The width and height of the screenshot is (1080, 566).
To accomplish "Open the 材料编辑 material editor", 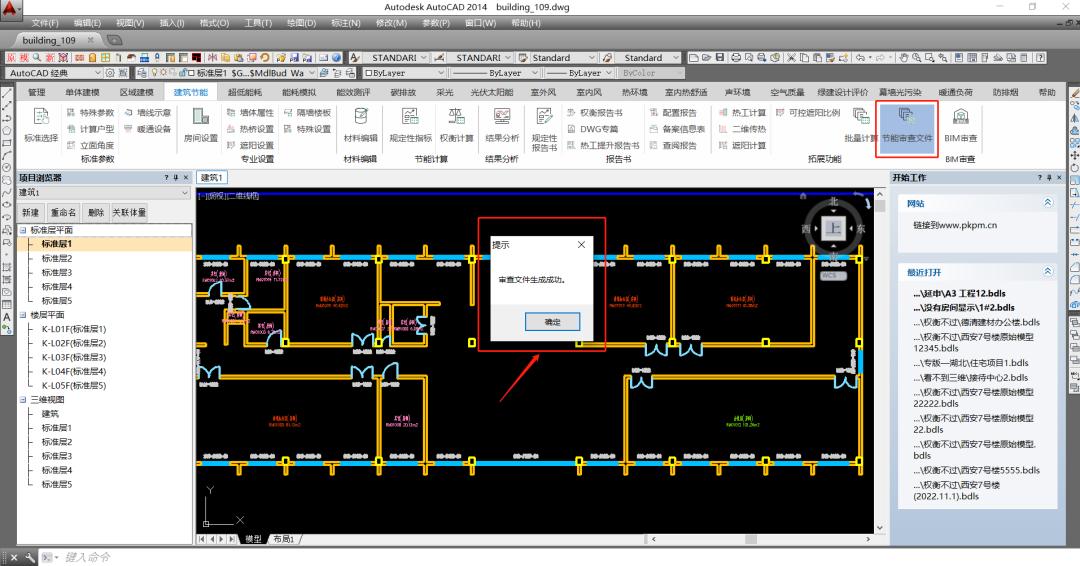I will coord(360,123).
